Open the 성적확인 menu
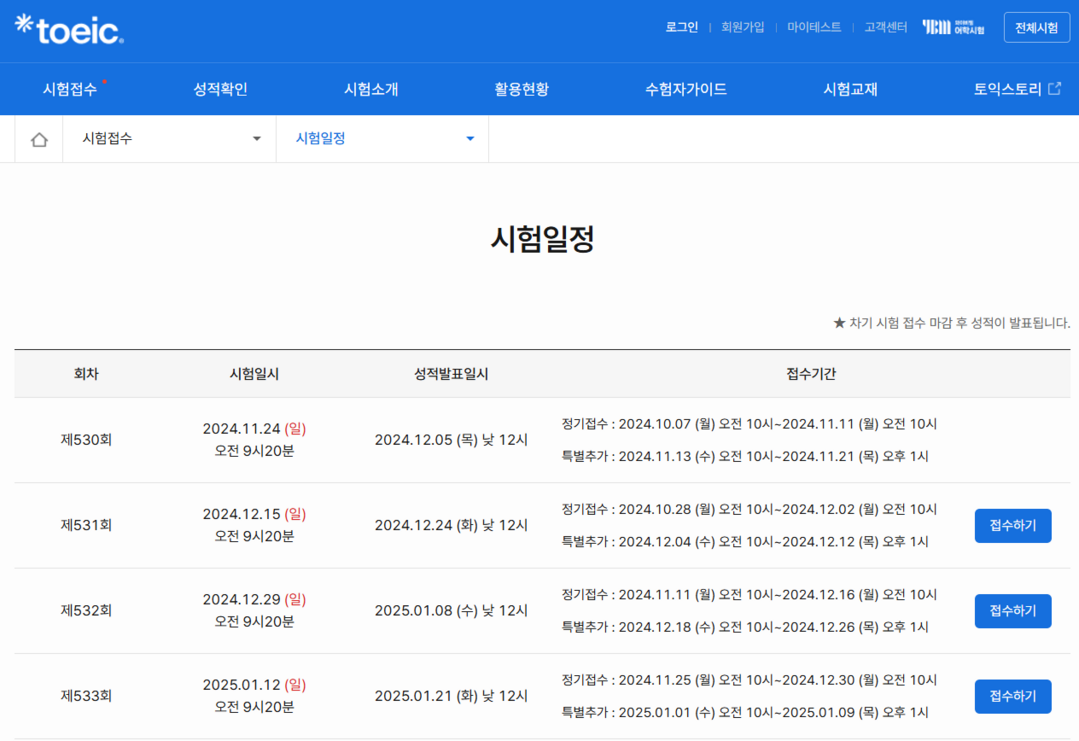Image resolution: width=1079 pixels, height=741 pixels. coord(220,89)
